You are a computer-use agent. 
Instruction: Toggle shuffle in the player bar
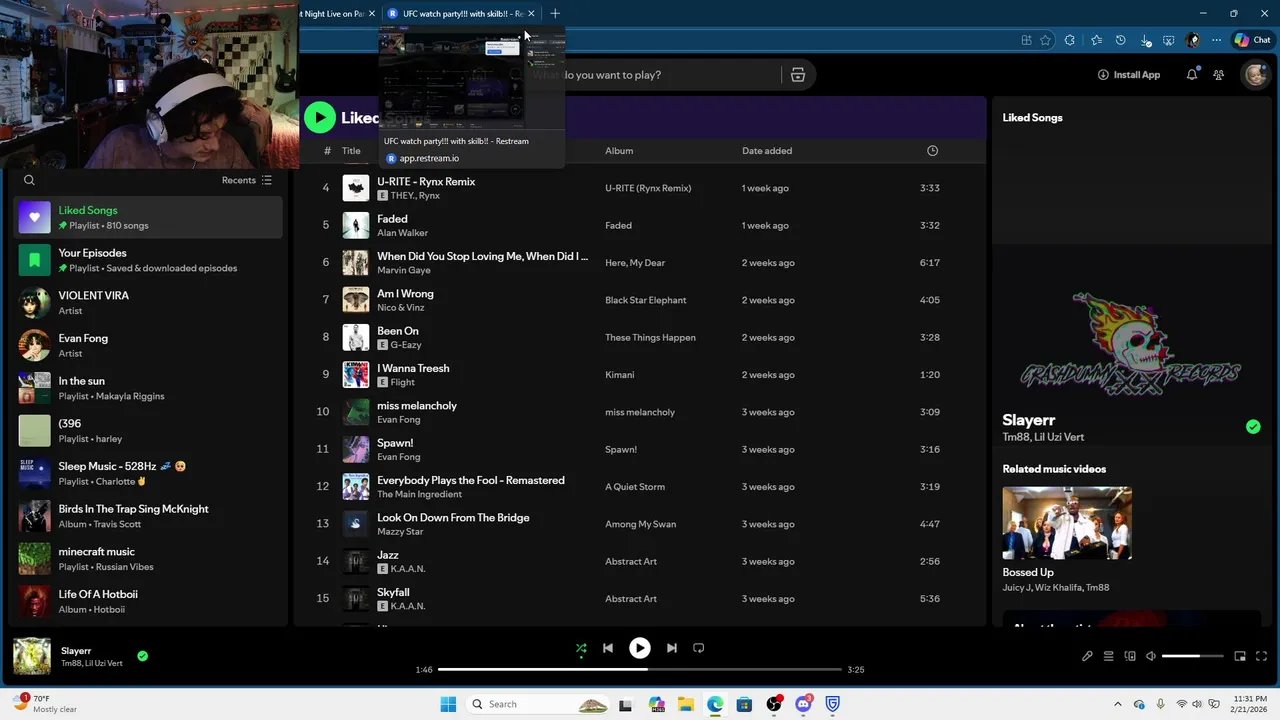click(x=581, y=648)
